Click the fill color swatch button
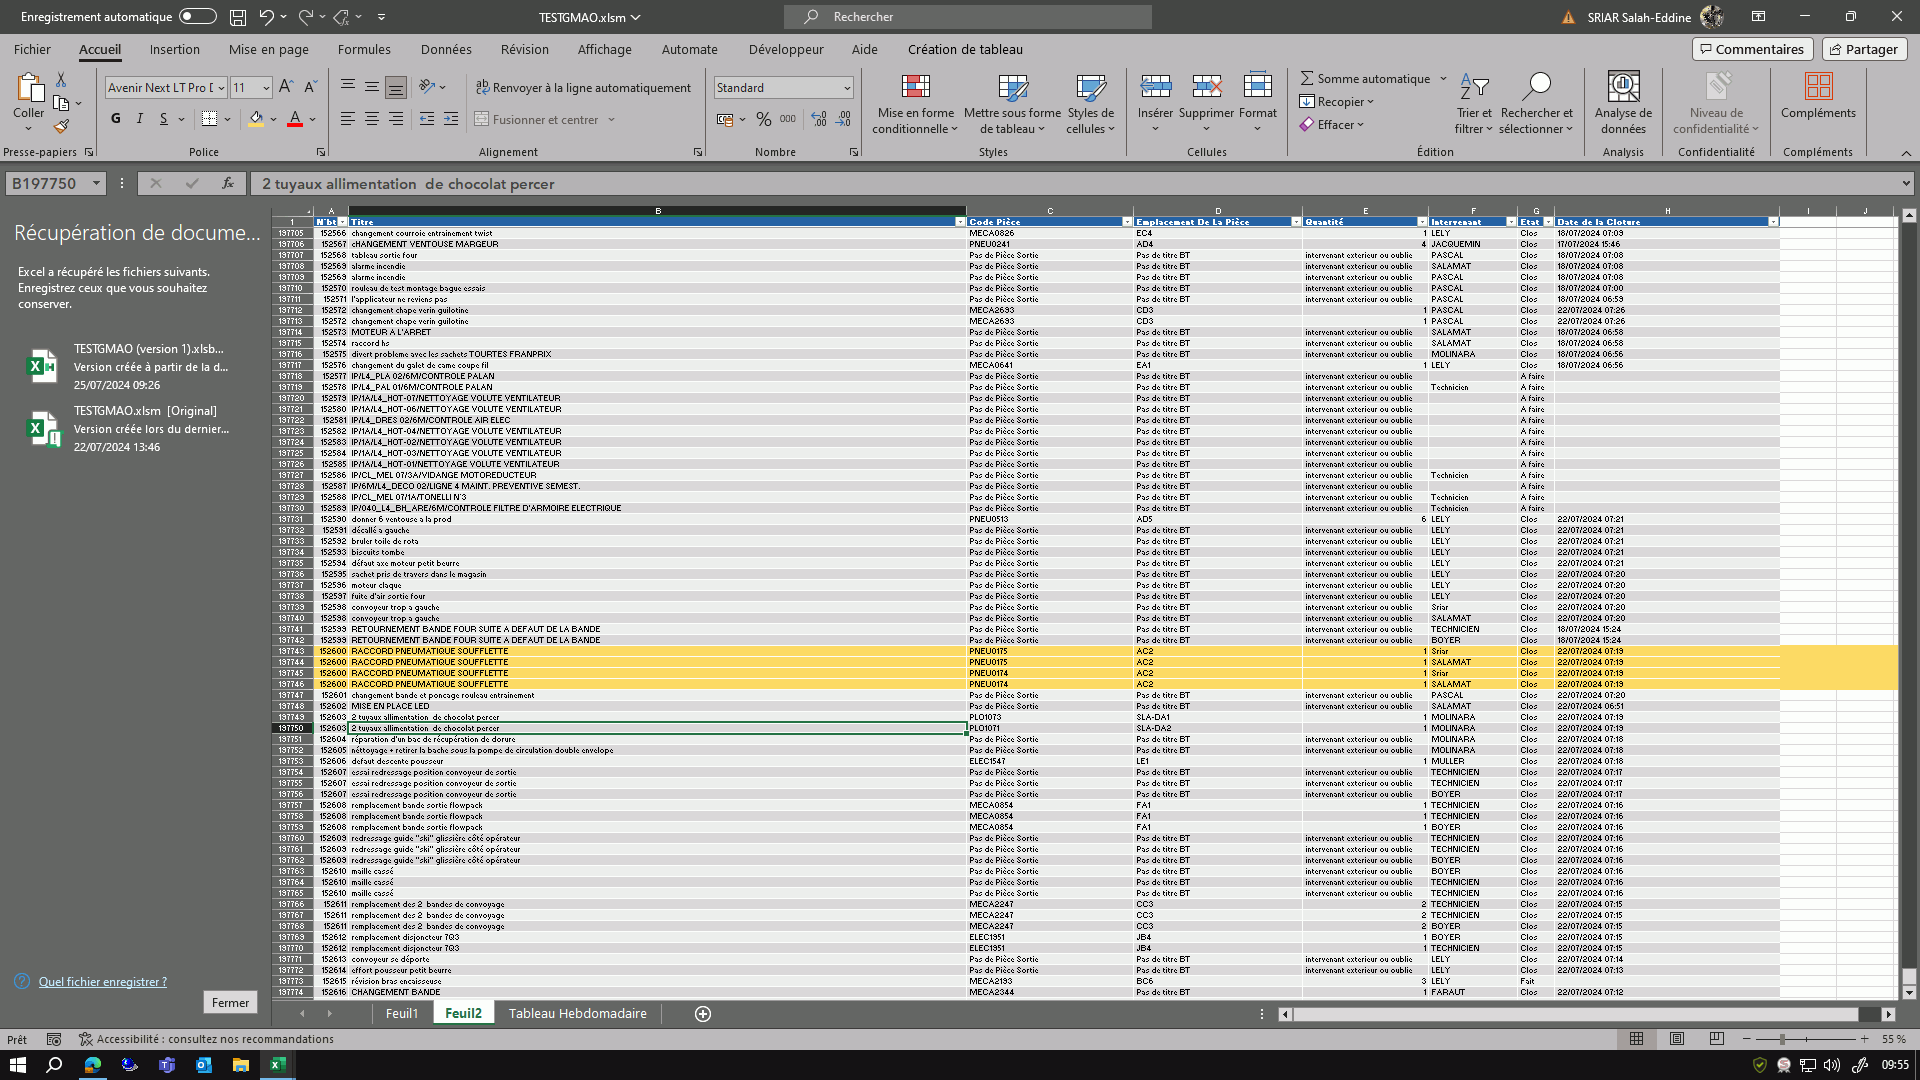The height and width of the screenshot is (1080, 1920). pyautogui.click(x=256, y=119)
